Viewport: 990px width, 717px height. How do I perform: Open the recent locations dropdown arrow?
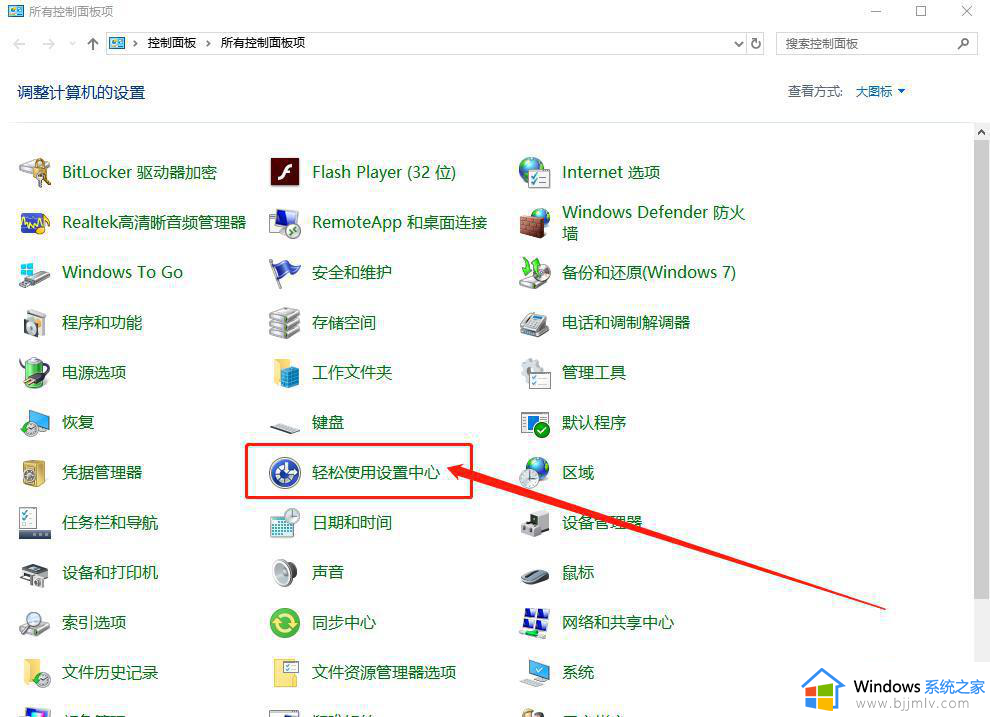tap(72, 44)
